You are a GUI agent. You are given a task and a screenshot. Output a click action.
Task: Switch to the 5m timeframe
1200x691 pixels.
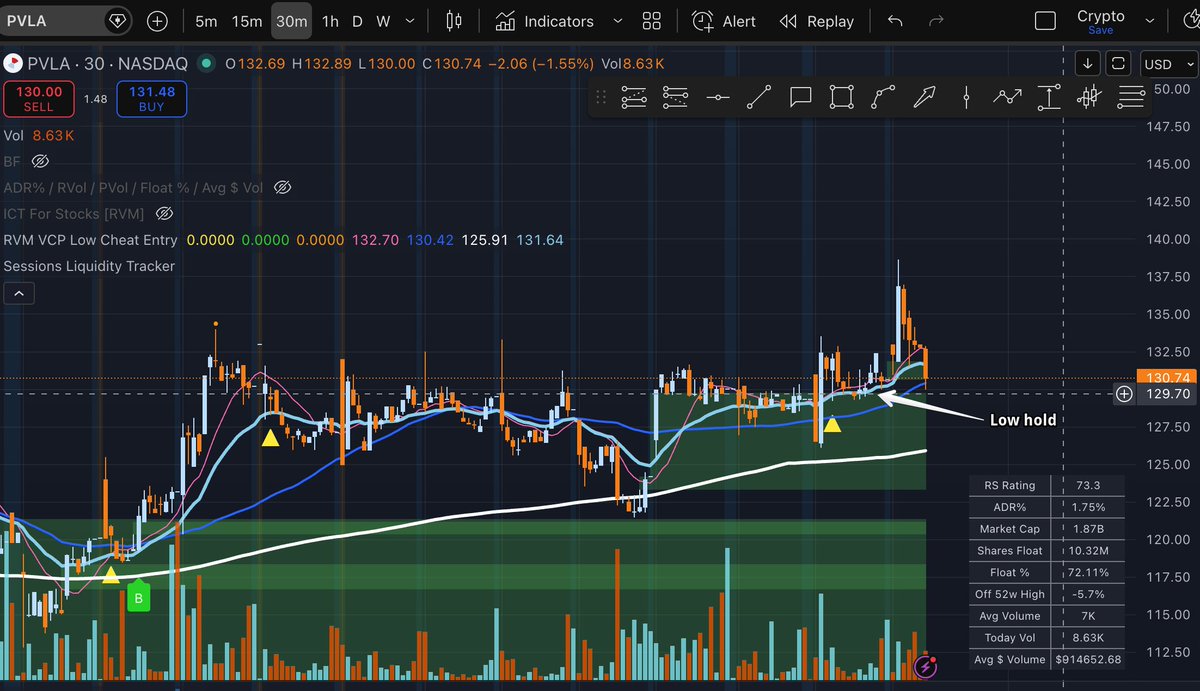point(206,21)
